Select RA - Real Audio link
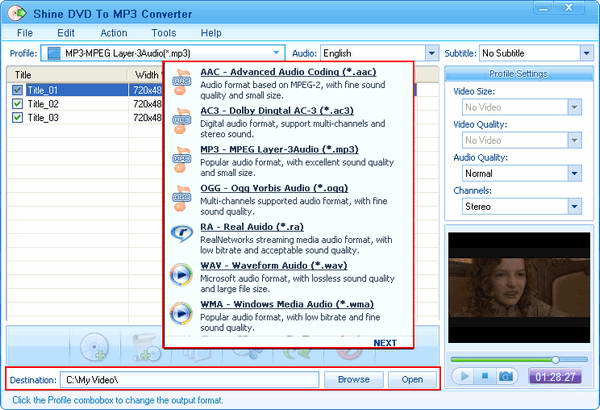The image size is (600, 410). point(252,227)
